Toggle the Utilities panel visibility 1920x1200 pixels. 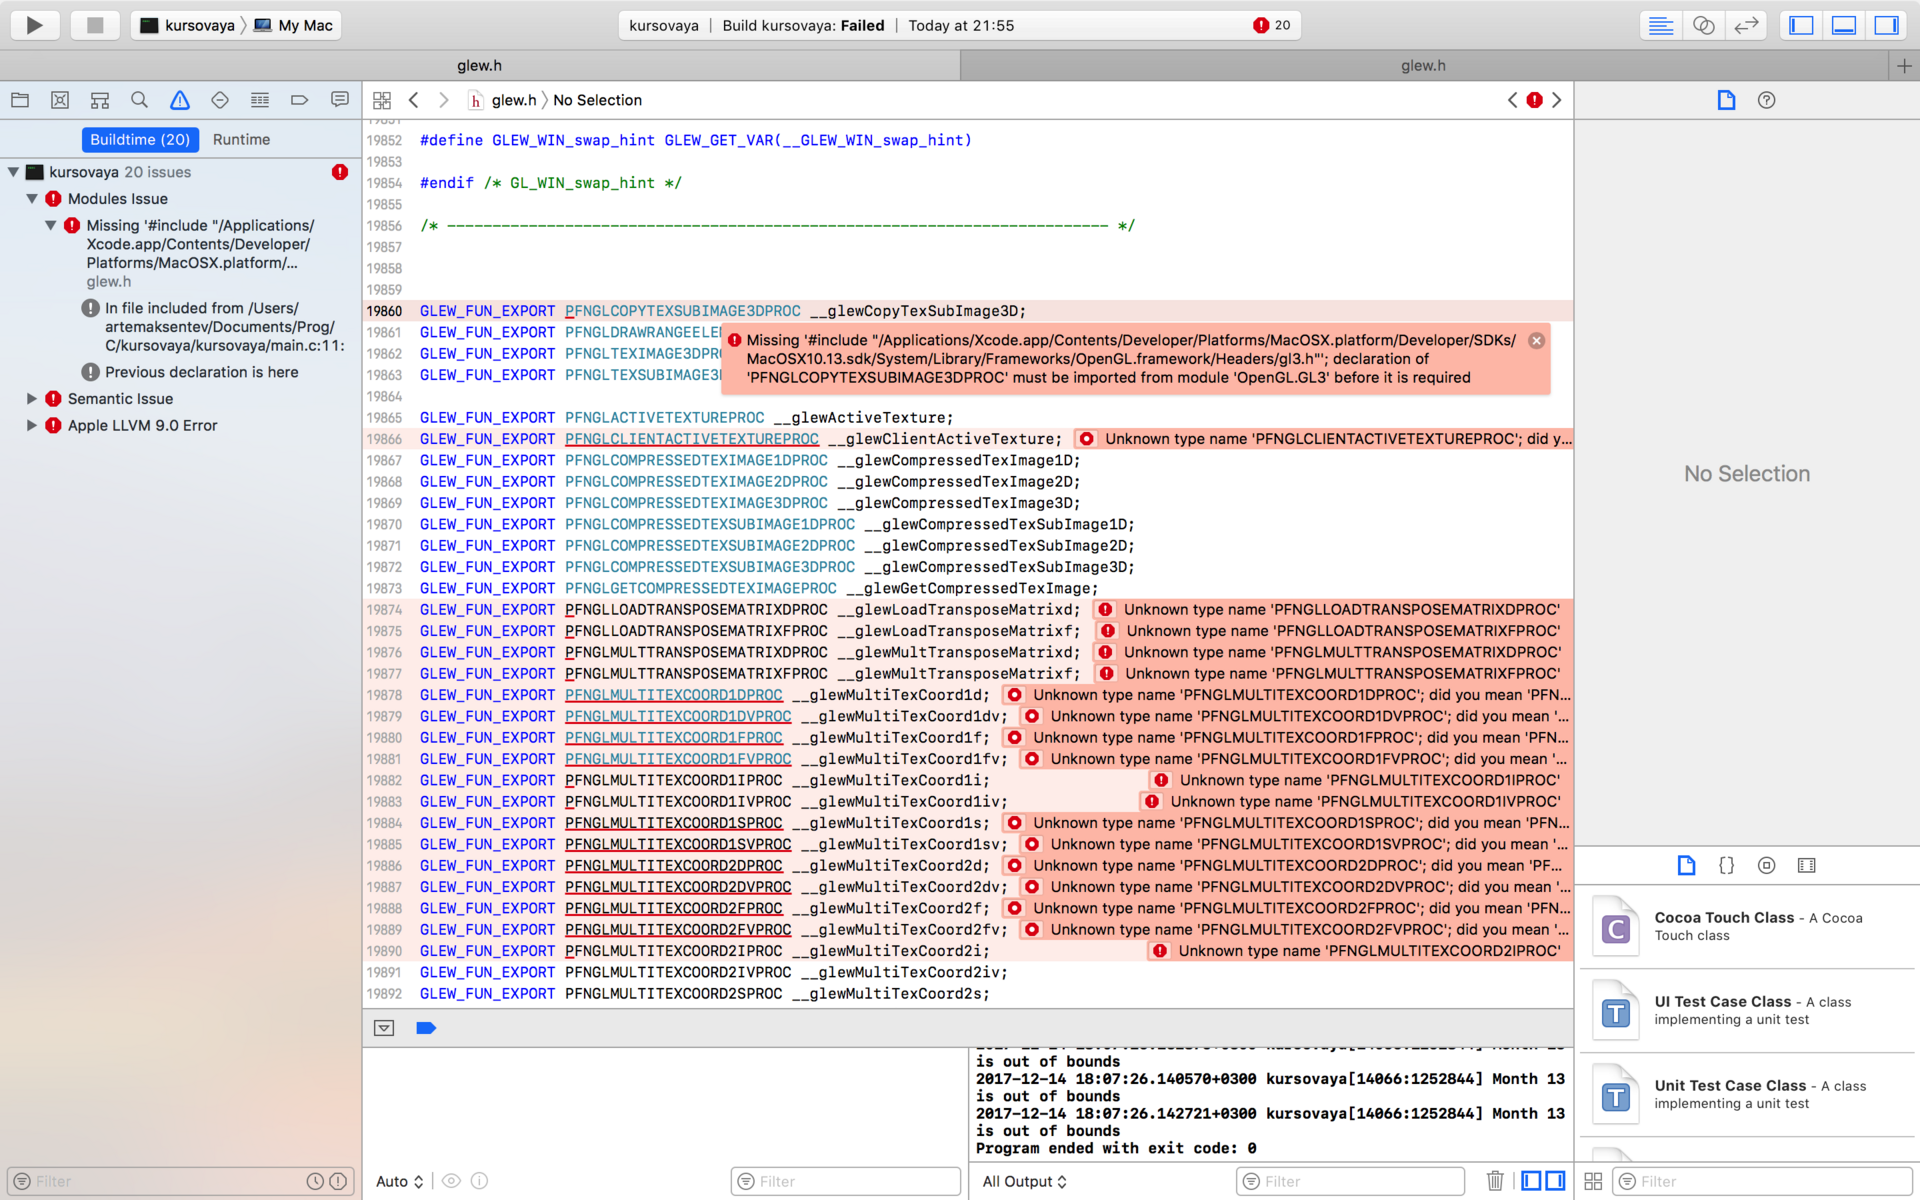[1887, 25]
